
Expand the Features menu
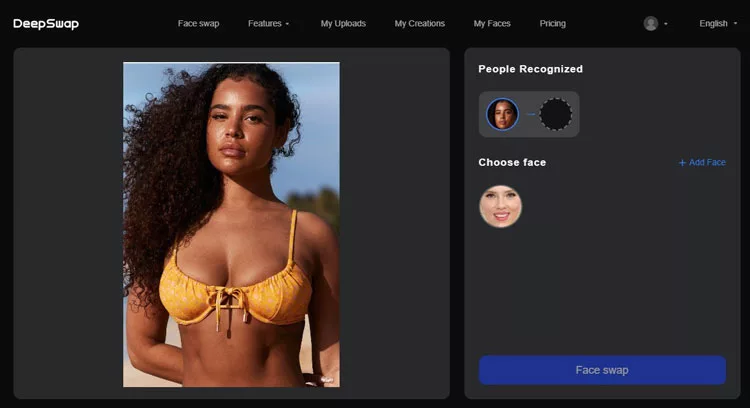pos(268,23)
